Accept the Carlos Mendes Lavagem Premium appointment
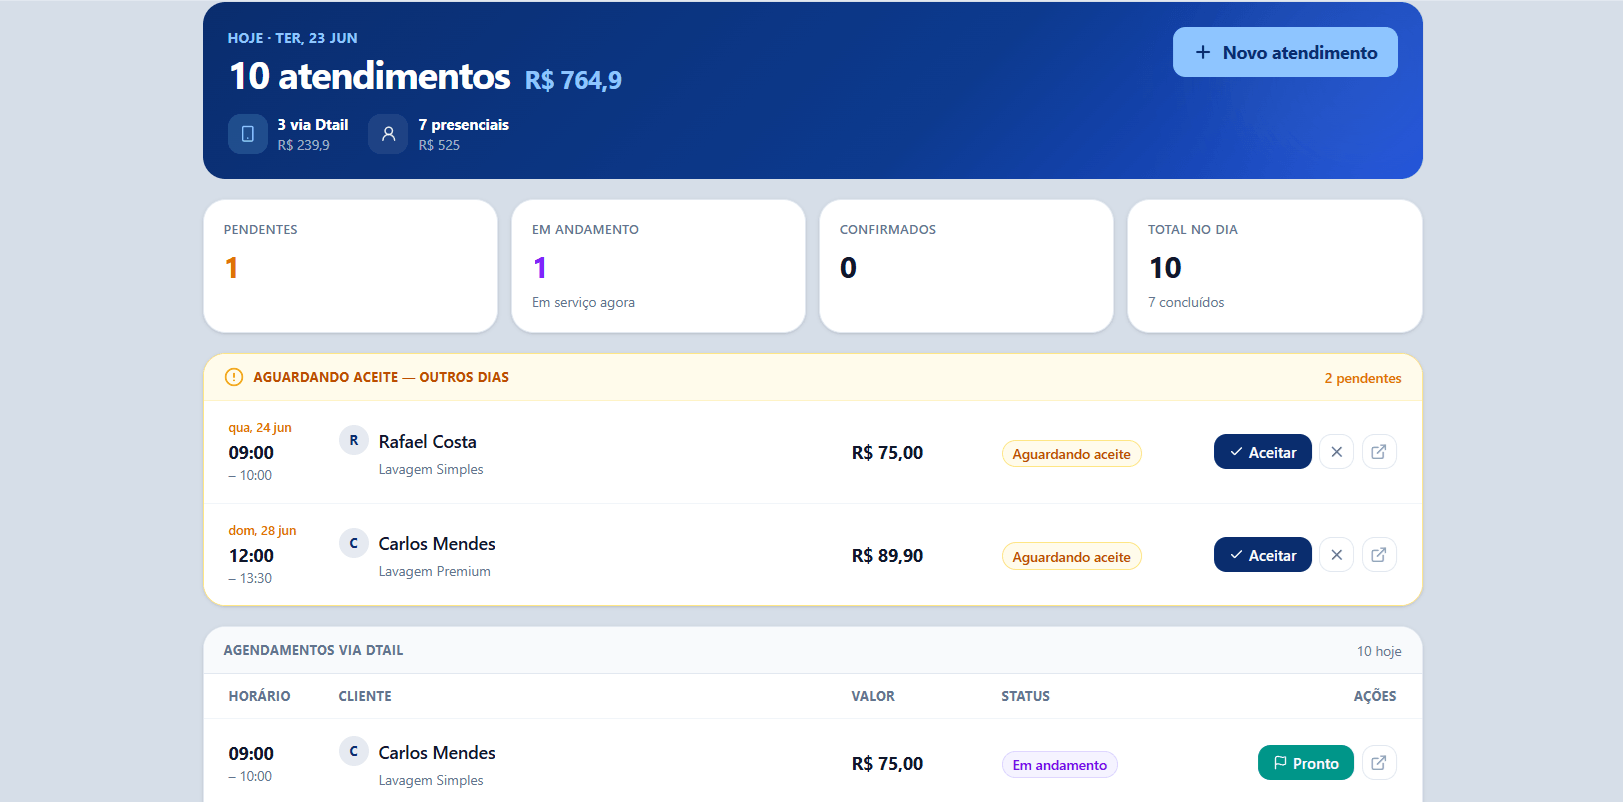The height and width of the screenshot is (802, 1623). coord(1262,555)
